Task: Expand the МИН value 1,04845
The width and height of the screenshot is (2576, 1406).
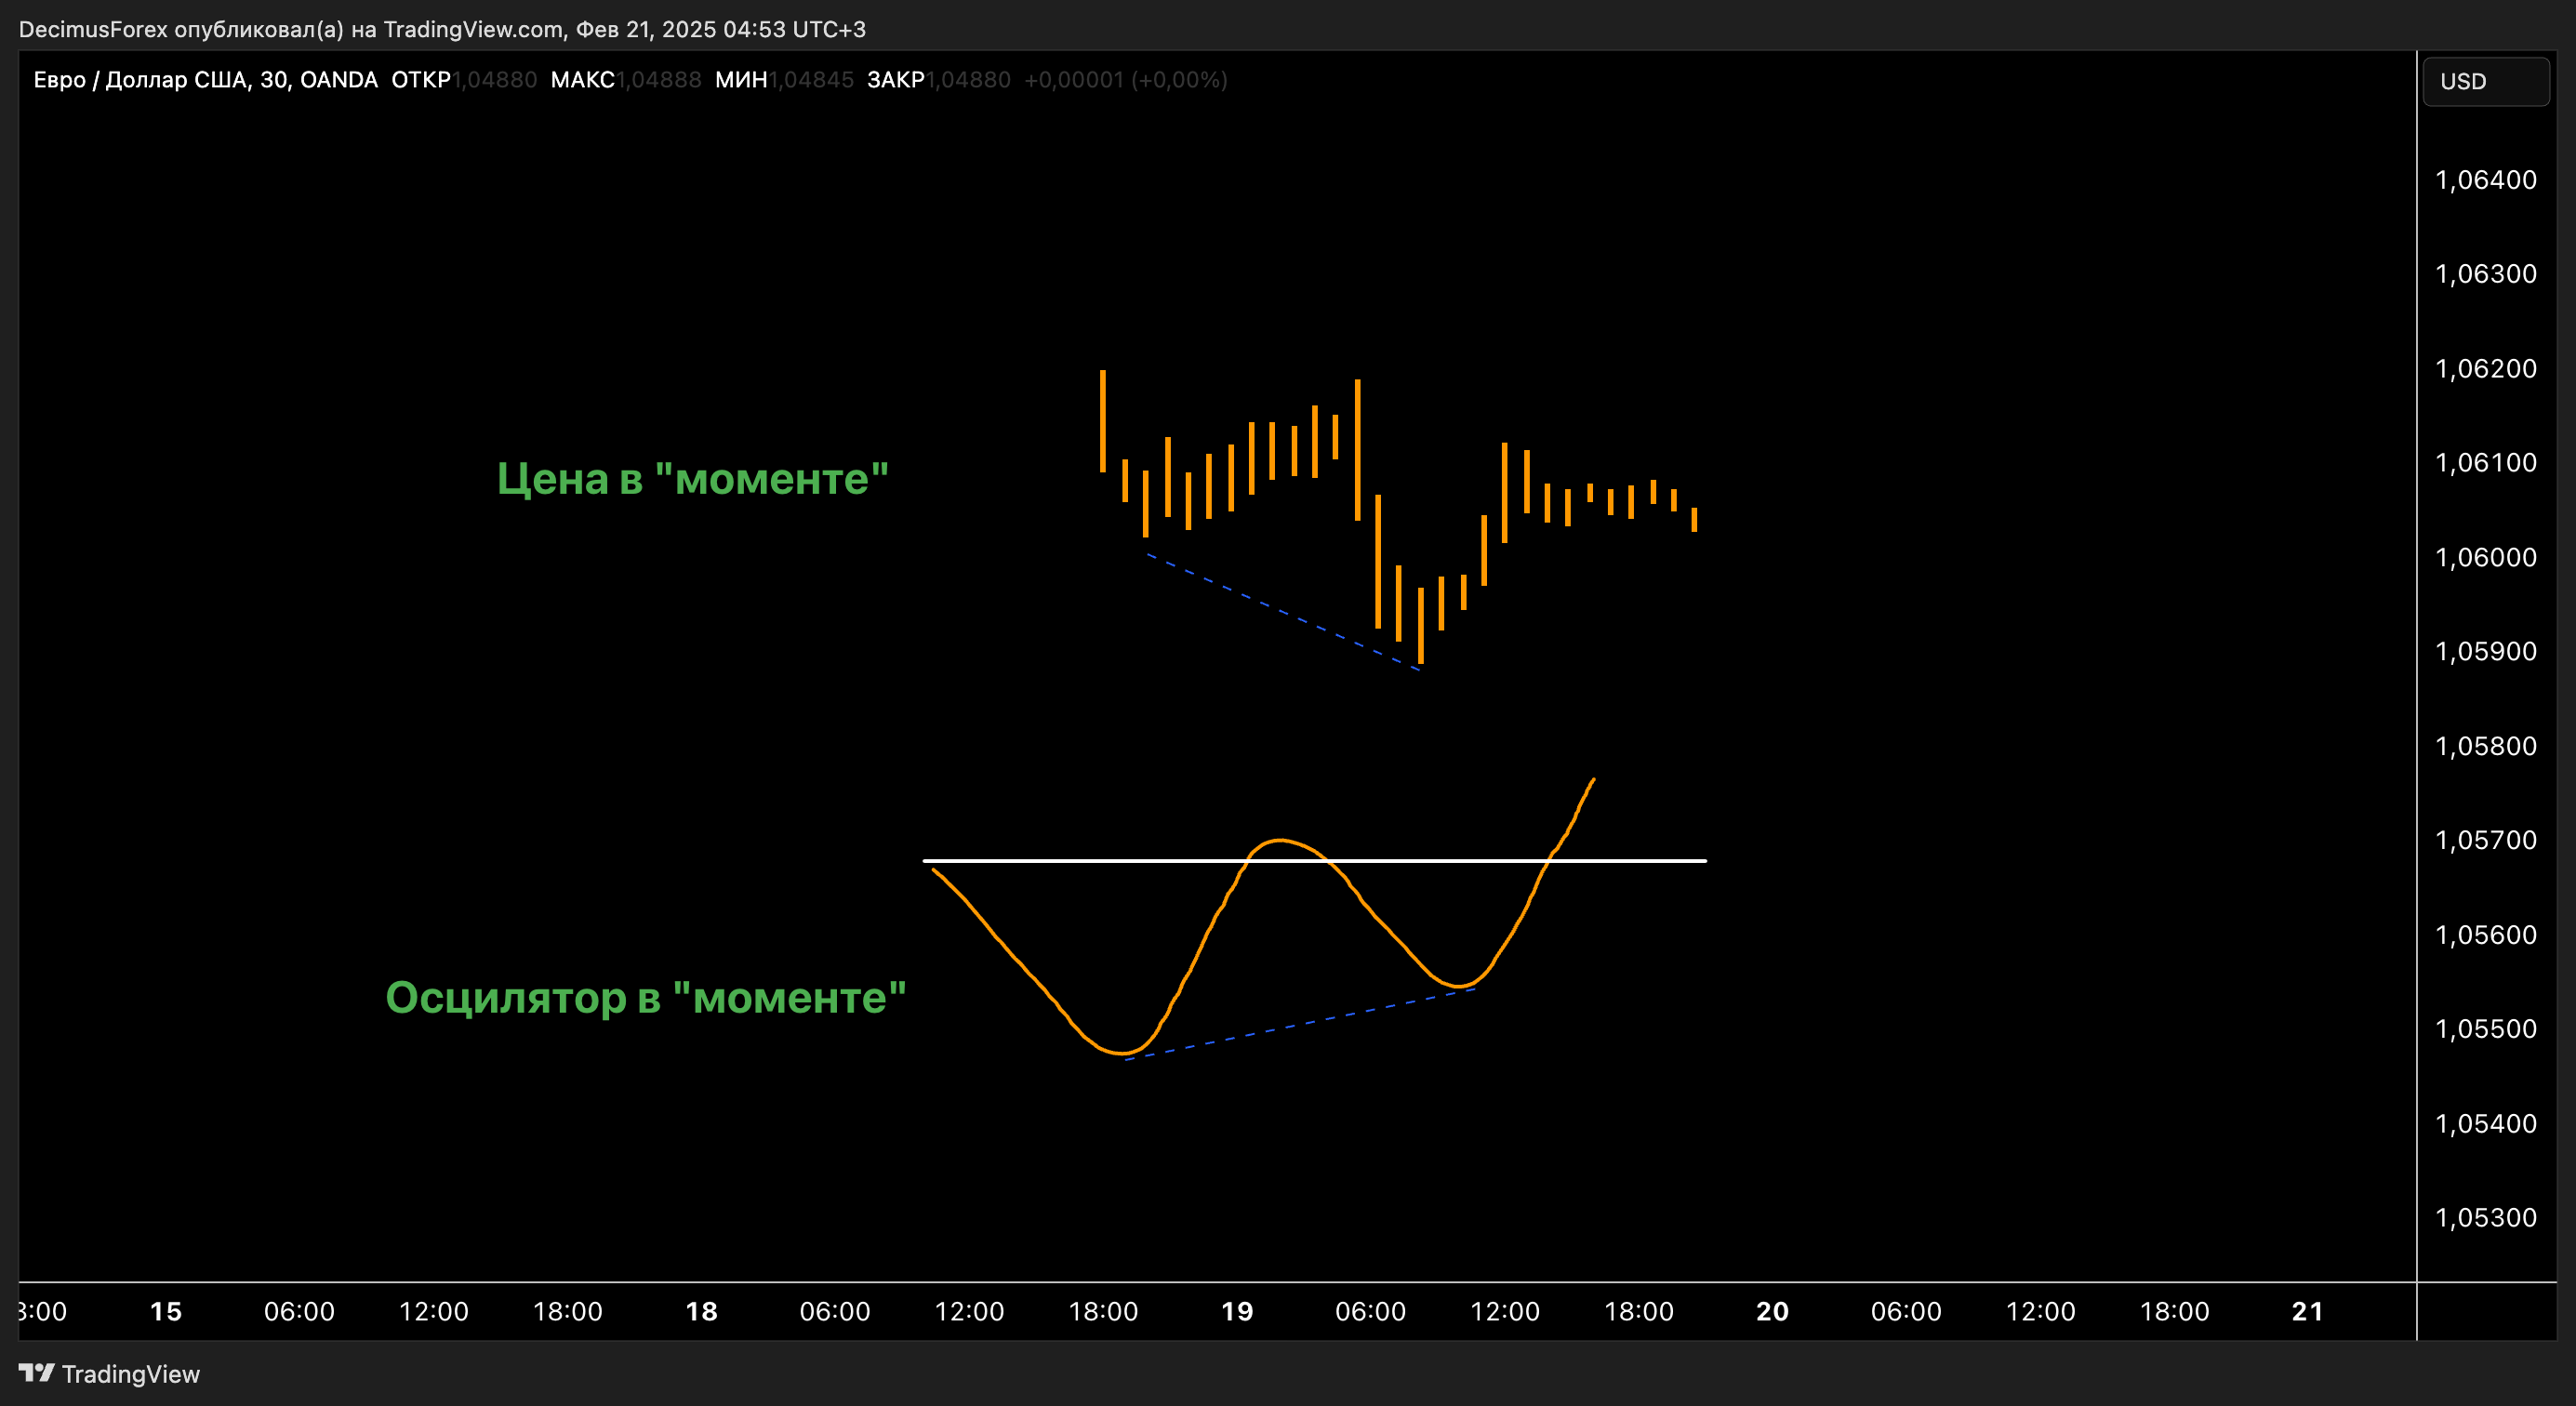Action: point(810,80)
